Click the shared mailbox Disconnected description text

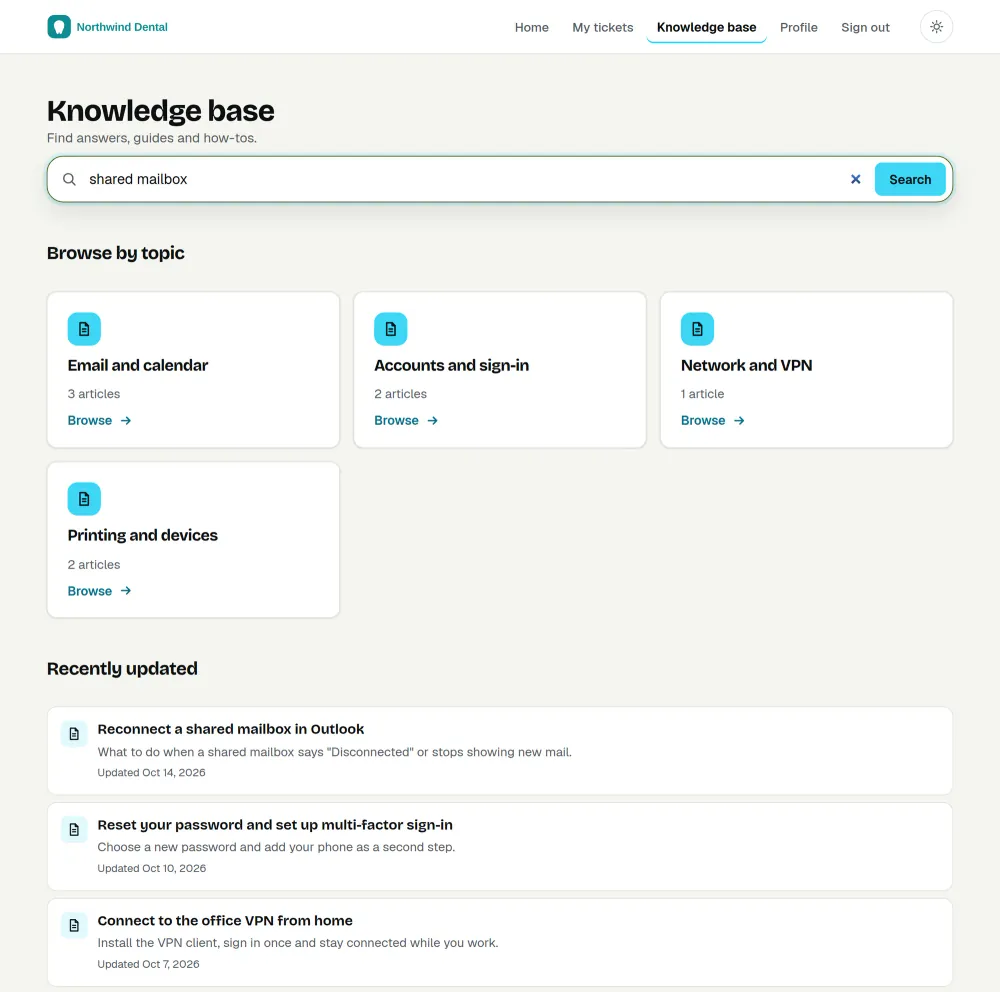(x=334, y=752)
